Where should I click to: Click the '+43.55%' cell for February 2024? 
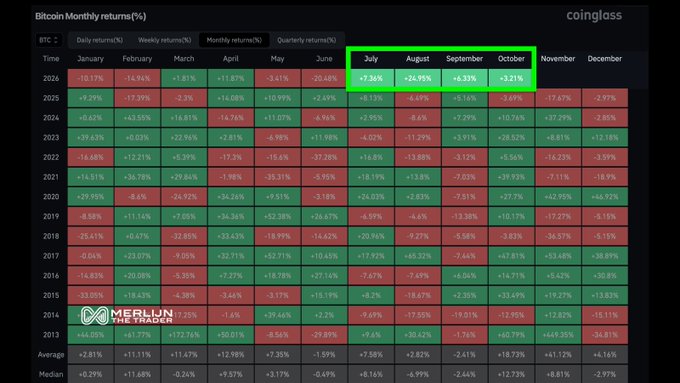coord(137,118)
